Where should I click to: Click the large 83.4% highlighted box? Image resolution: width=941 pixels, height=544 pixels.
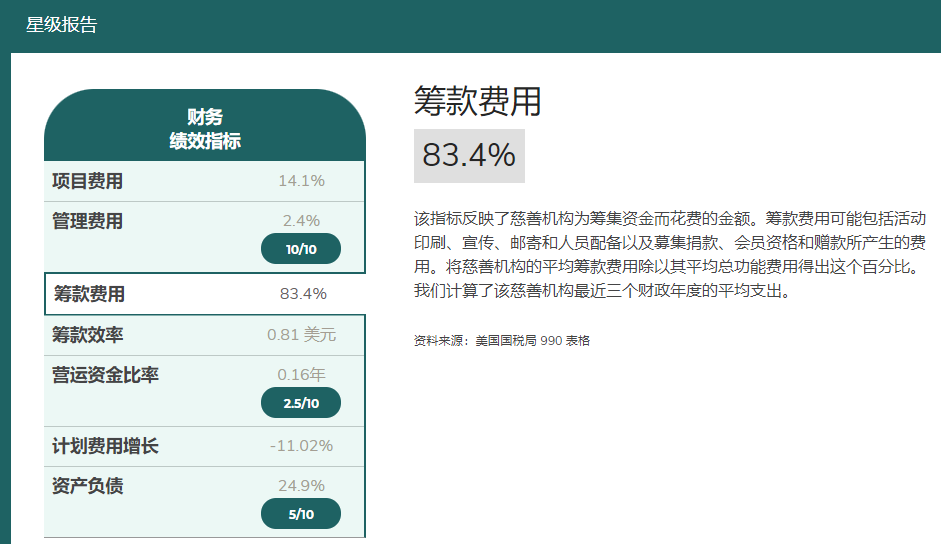(x=469, y=156)
